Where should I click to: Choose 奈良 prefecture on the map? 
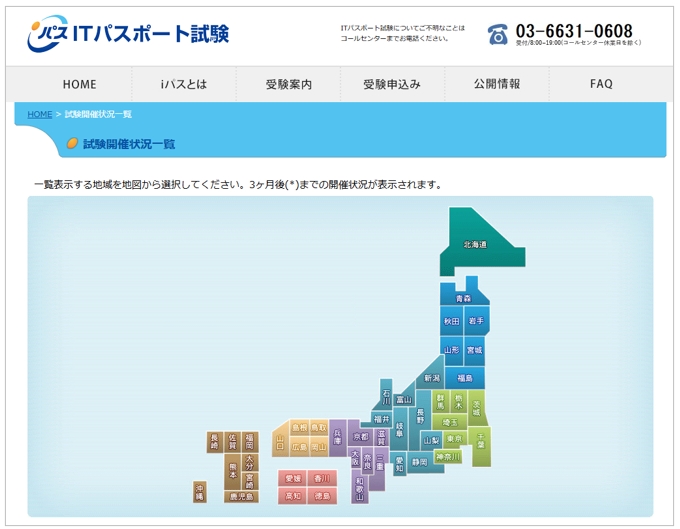click(367, 461)
